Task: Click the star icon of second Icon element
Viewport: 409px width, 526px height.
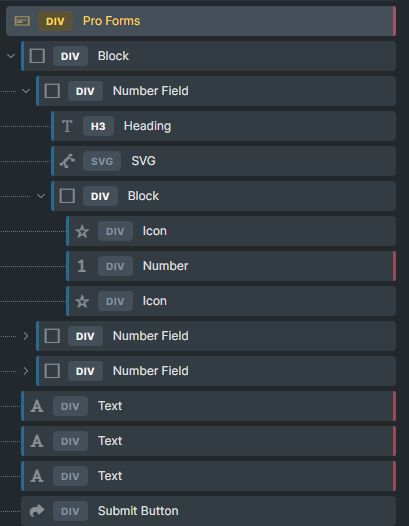Action: (x=82, y=301)
